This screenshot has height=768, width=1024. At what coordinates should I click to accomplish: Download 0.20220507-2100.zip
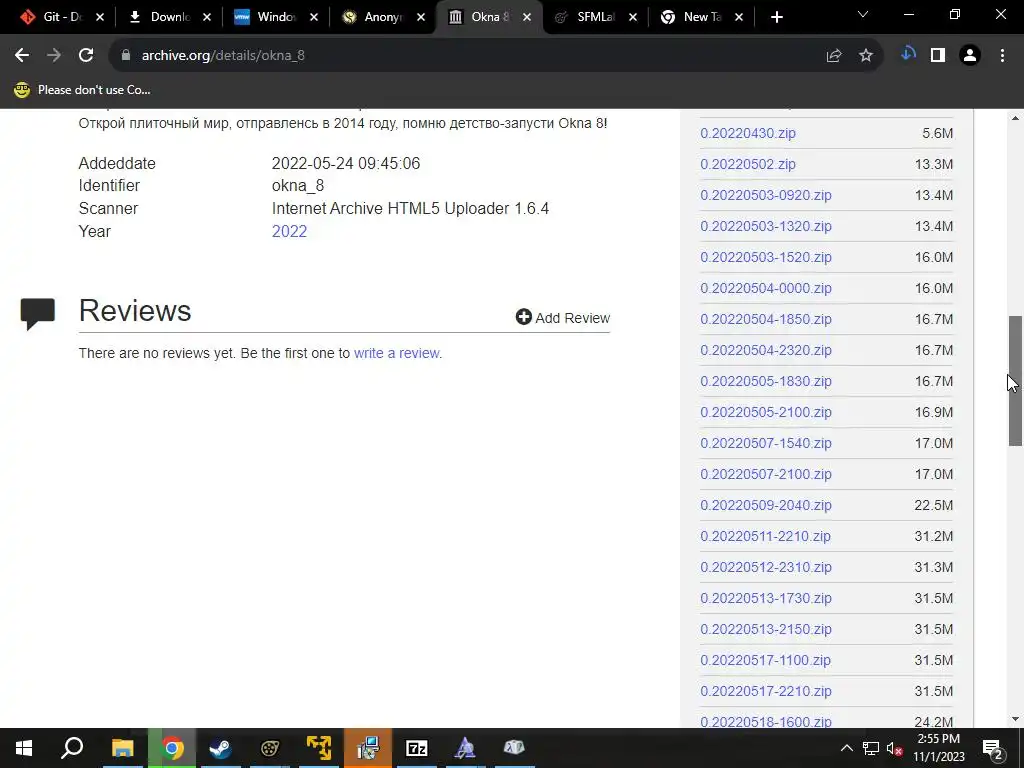click(x=766, y=474)
